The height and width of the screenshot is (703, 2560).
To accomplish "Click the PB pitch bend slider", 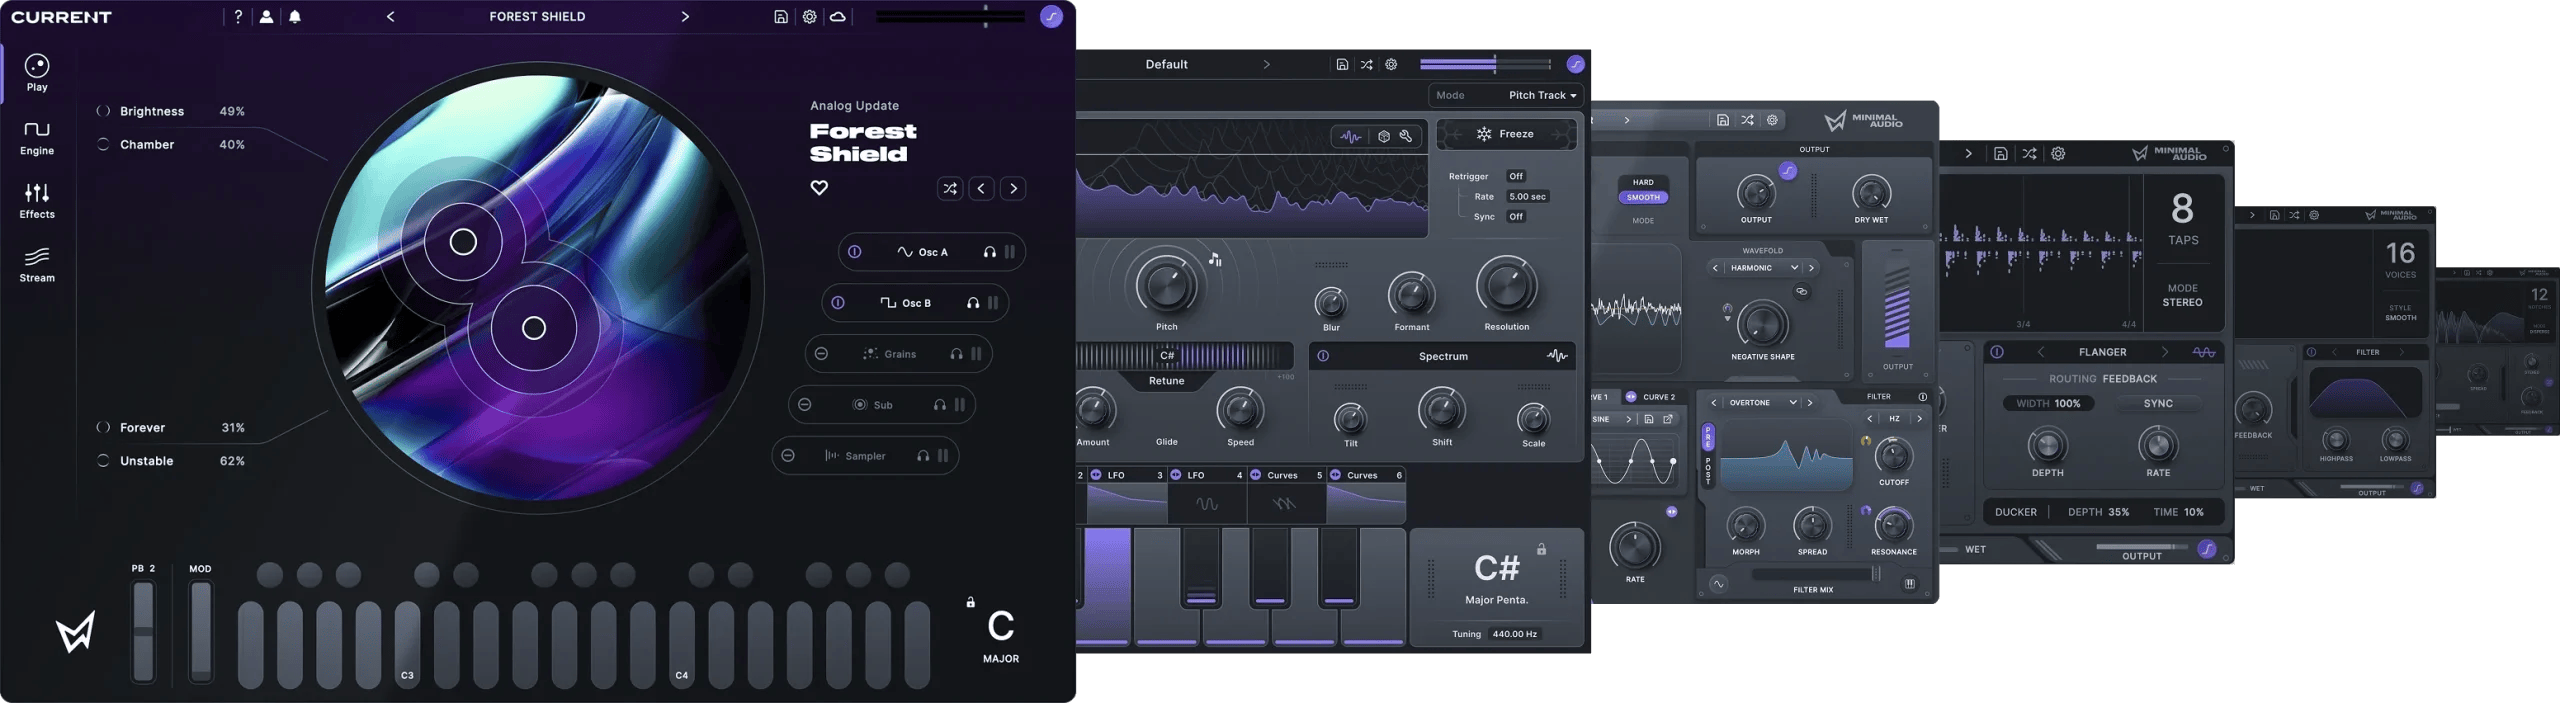I will [144, 632].
